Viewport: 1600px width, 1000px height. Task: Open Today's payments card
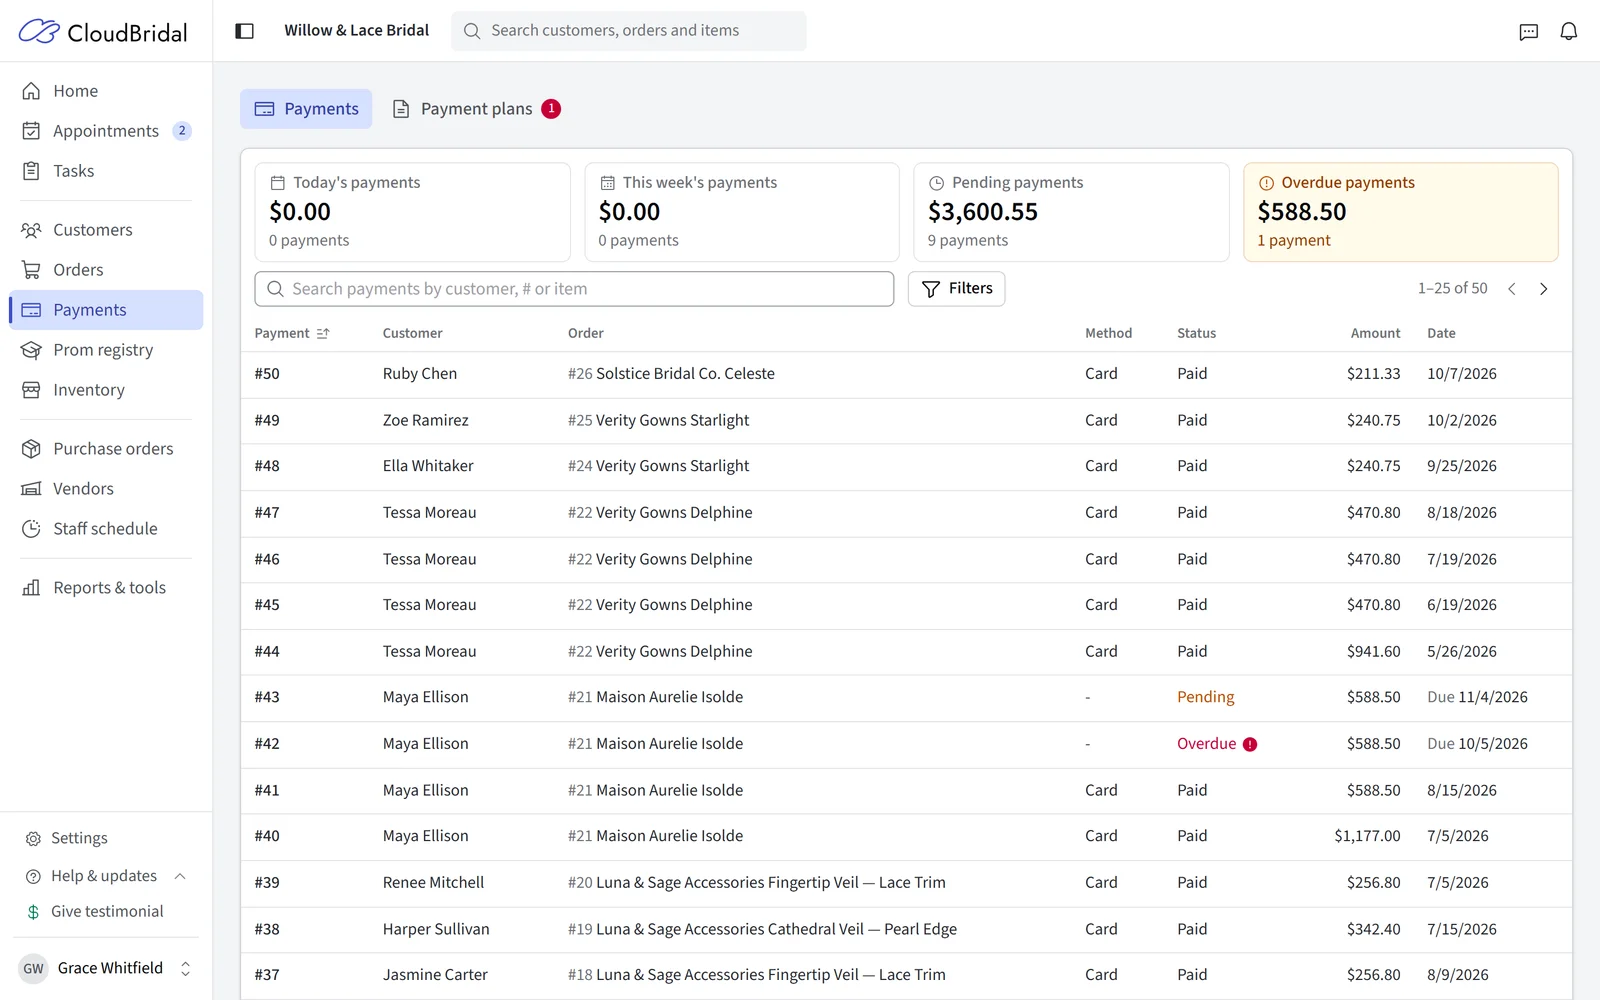tap(412, 212)
